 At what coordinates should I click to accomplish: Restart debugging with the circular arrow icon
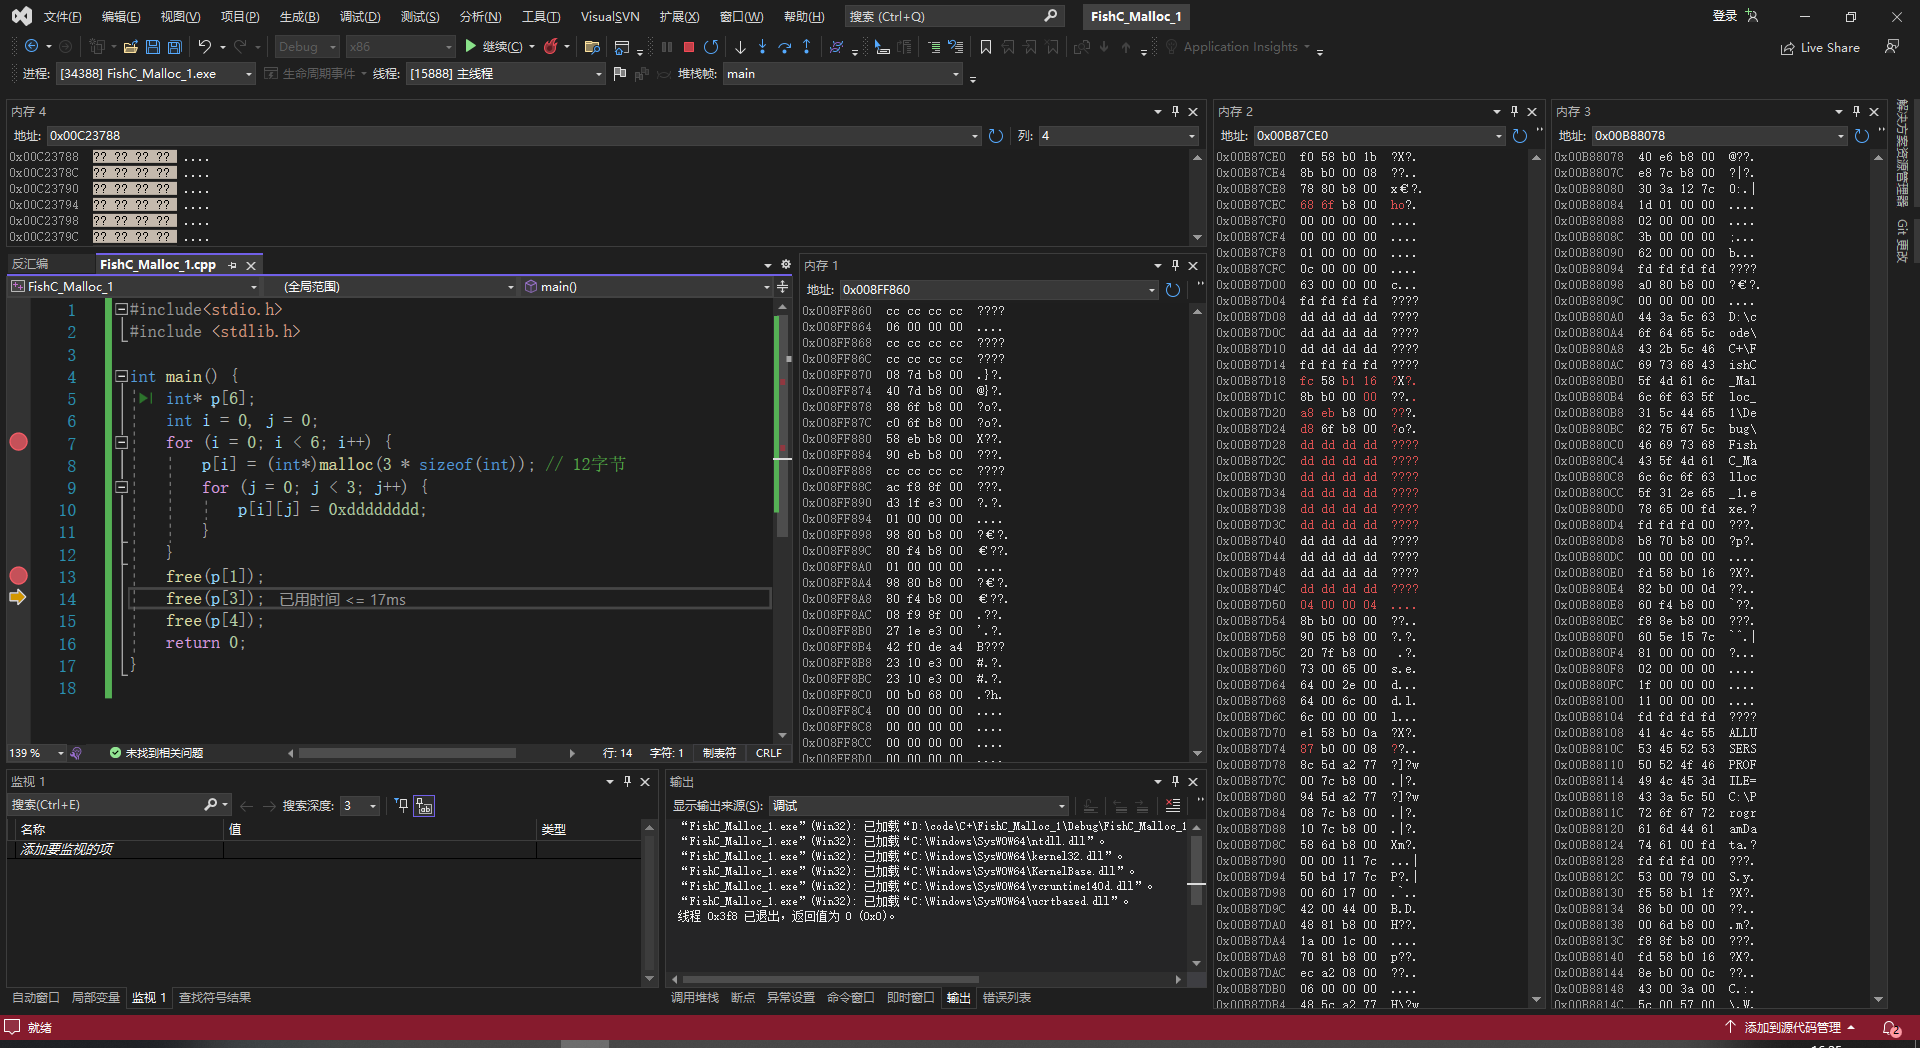(x=711, y=47)
